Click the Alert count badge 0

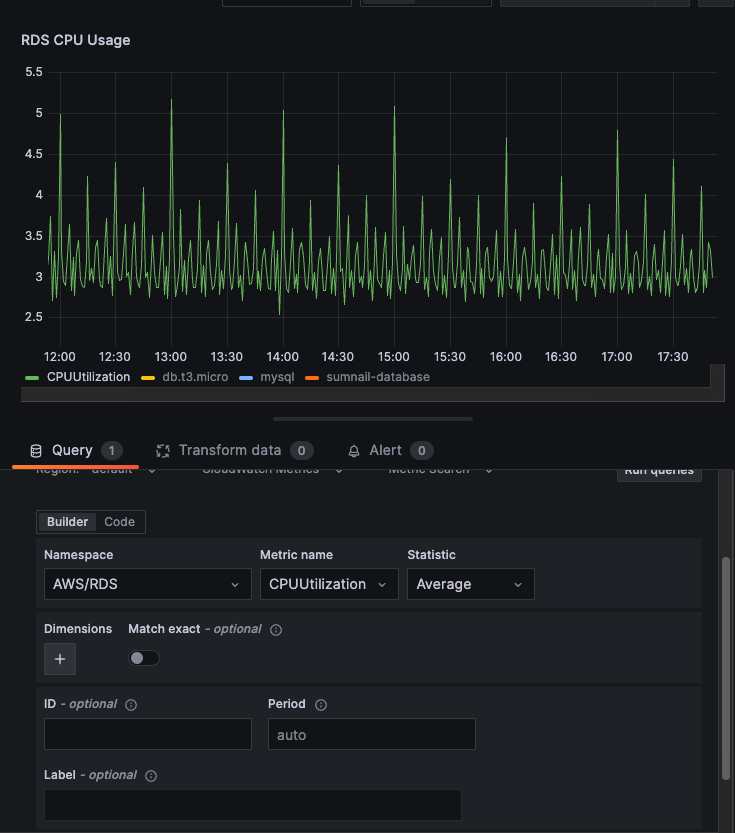tap(421, 450)
